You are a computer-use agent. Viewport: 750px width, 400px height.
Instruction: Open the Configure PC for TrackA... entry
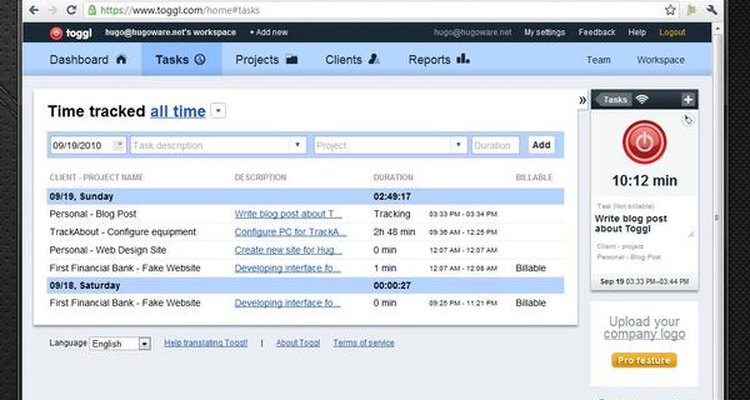(x=290, y=232)
